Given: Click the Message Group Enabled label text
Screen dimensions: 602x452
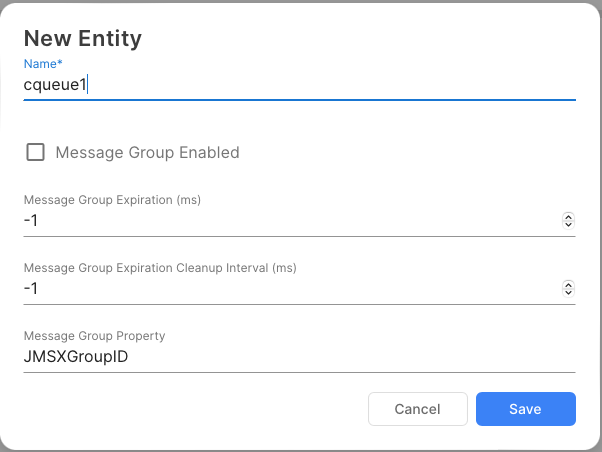Looking at the screenshot, I should point(147,153).
